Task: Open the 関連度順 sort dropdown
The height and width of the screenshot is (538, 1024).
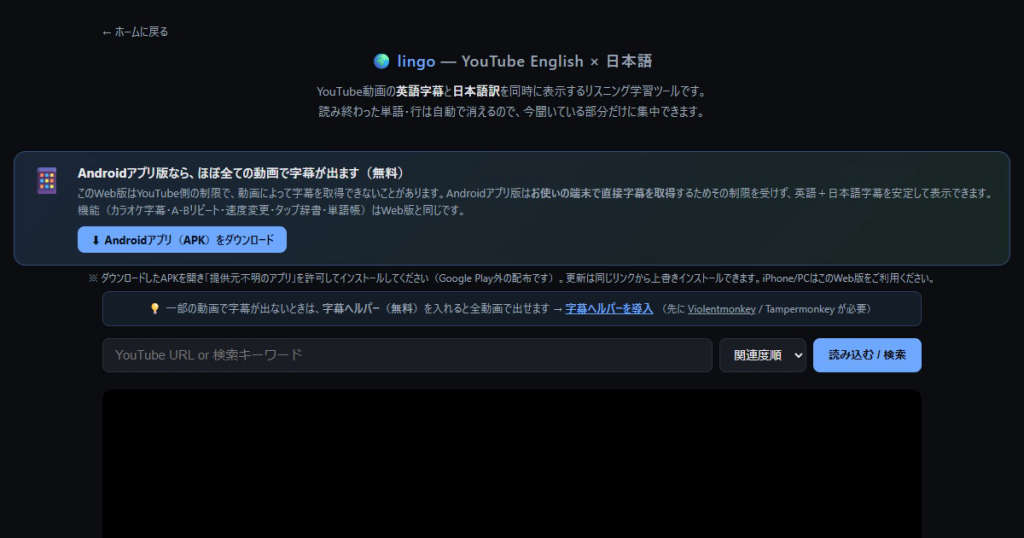Action: pyautogui.click(x=763, y=355)
